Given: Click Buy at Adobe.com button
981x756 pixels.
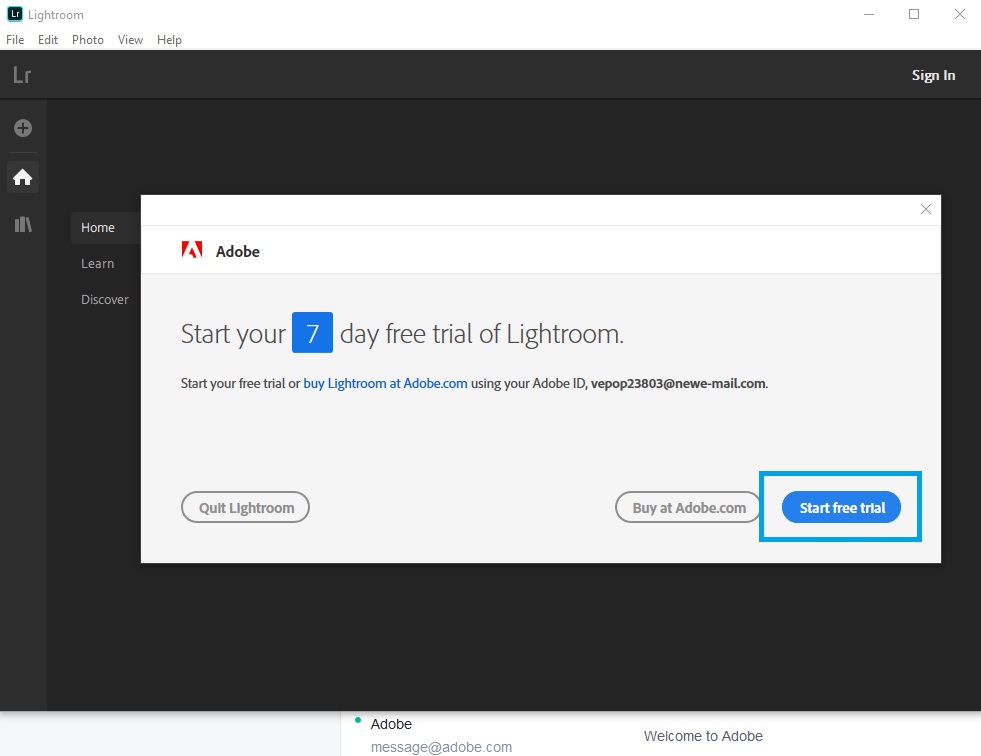Looking at the screenshot, I should click(688, 508).
